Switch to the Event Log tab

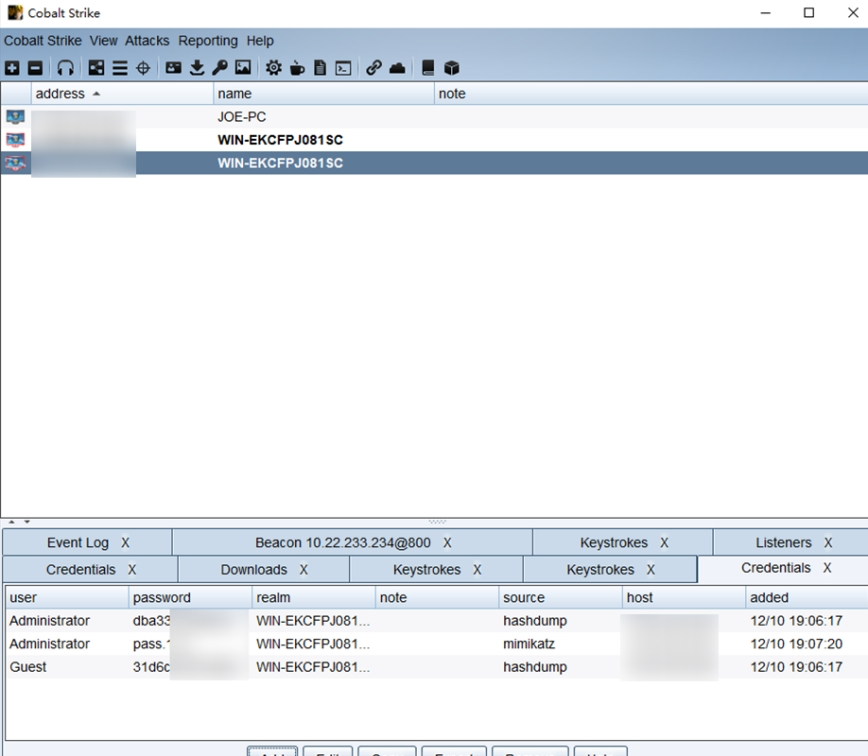tap(75, 542)
